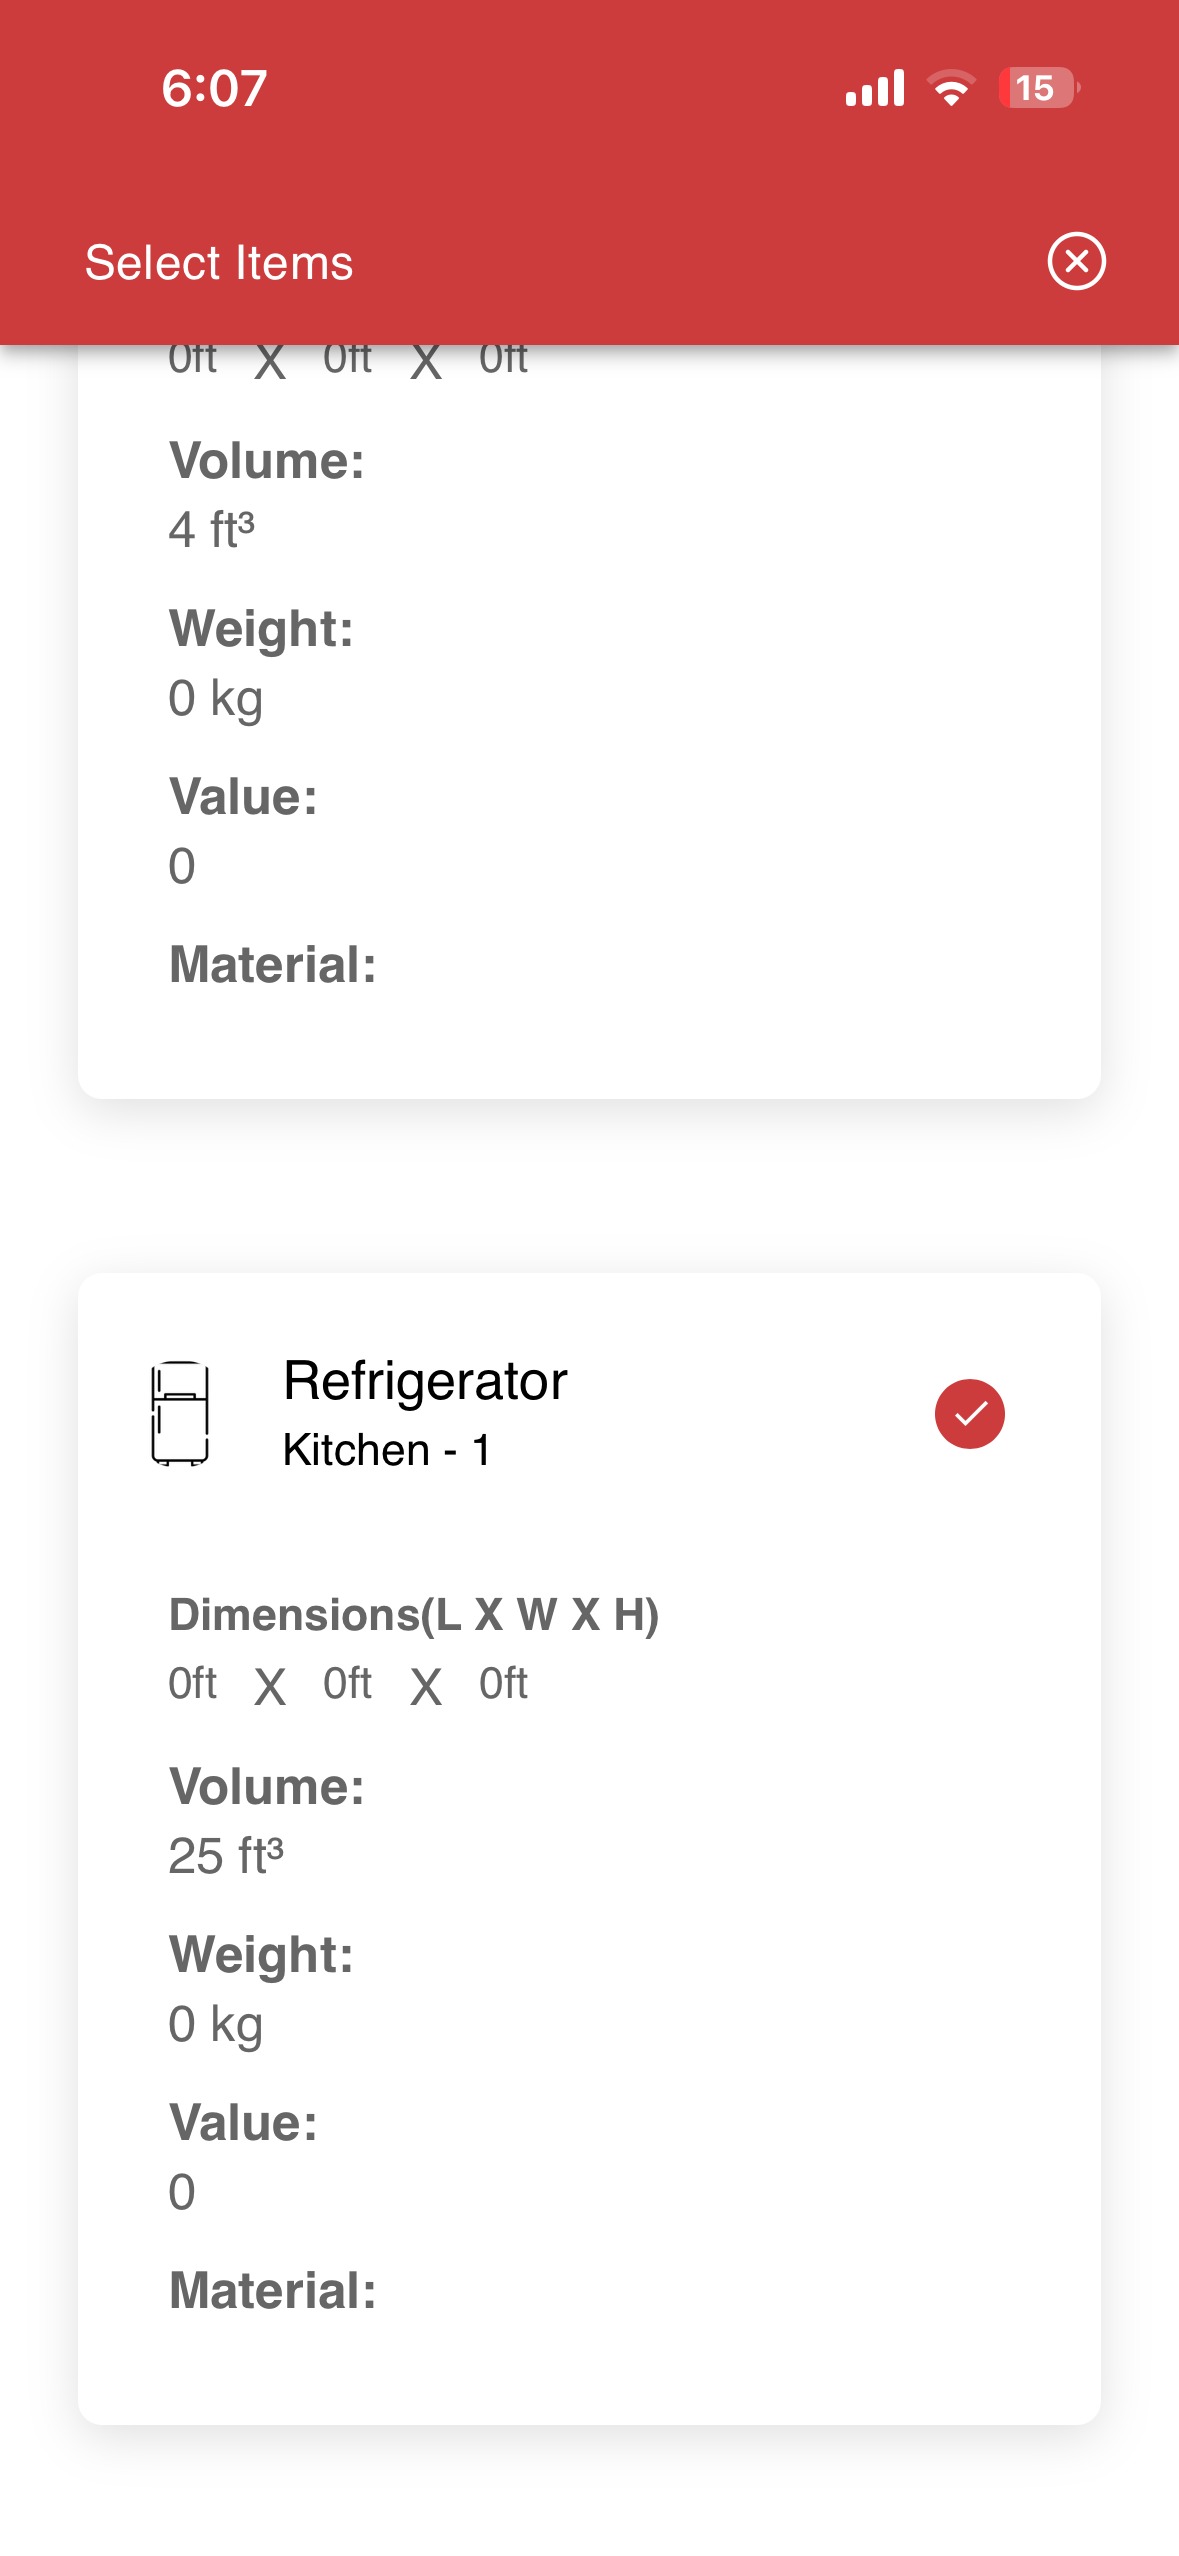The height and width of the screenshot is (2556, 1179).
Task: Tap the Kitchen - 1 room label
Action: tap(386, 1449)
